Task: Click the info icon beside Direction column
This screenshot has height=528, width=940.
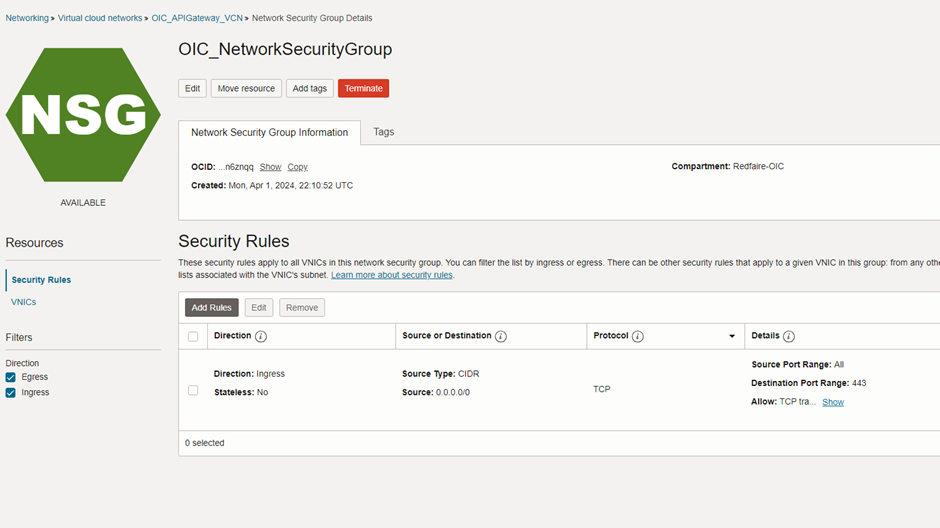Action: coord(261,337)
